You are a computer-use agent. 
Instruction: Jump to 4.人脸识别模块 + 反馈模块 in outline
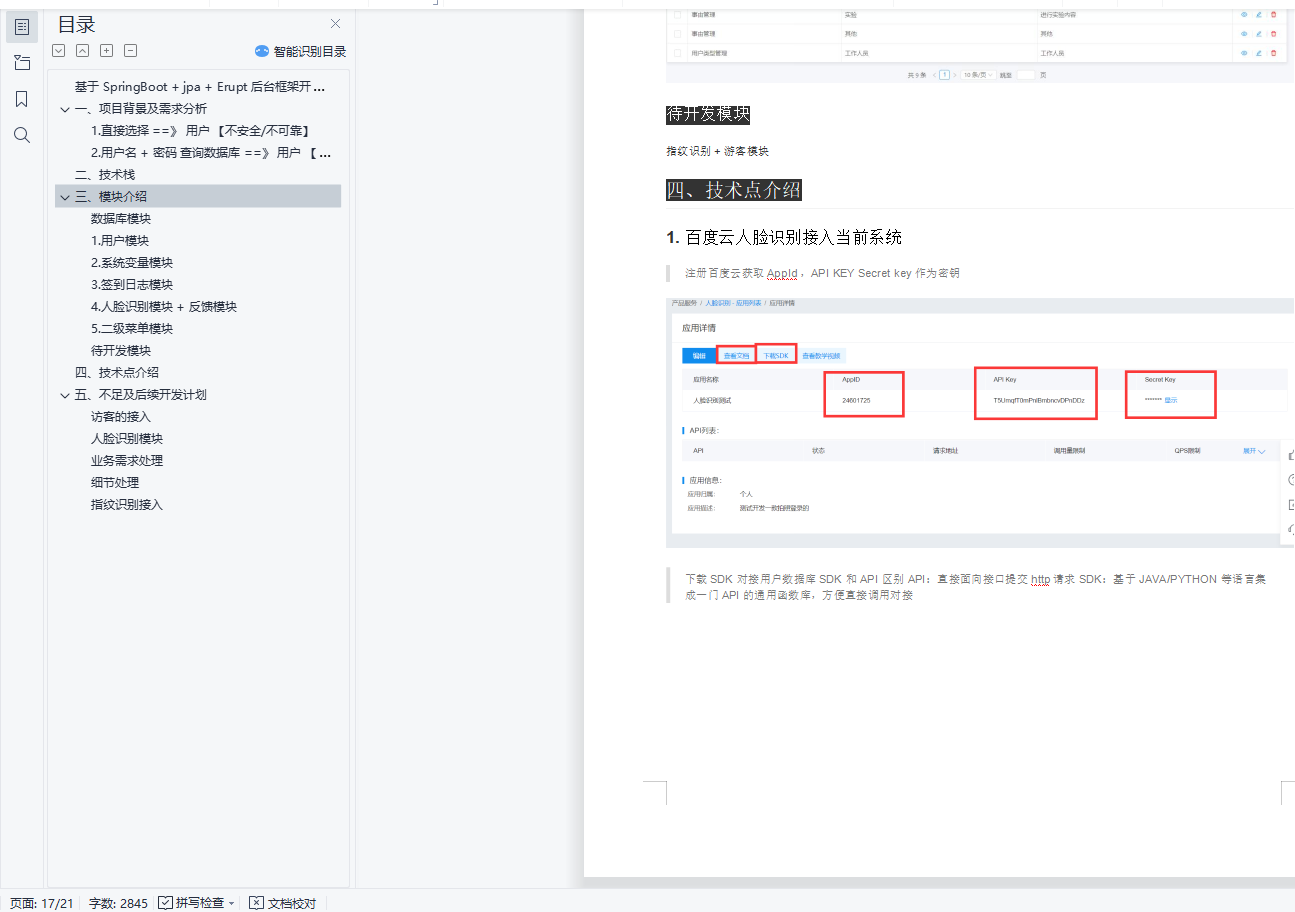tap(164, 307)
